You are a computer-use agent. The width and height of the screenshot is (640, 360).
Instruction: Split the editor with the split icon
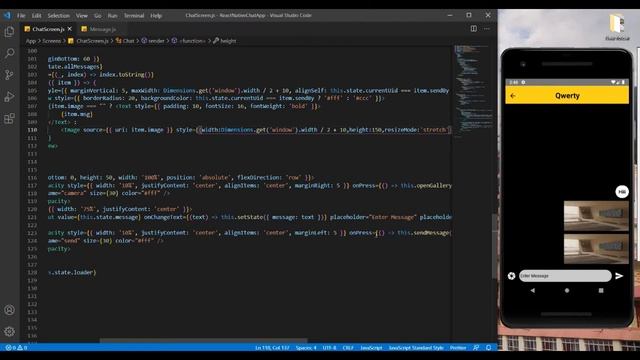[x=473, y=29]
